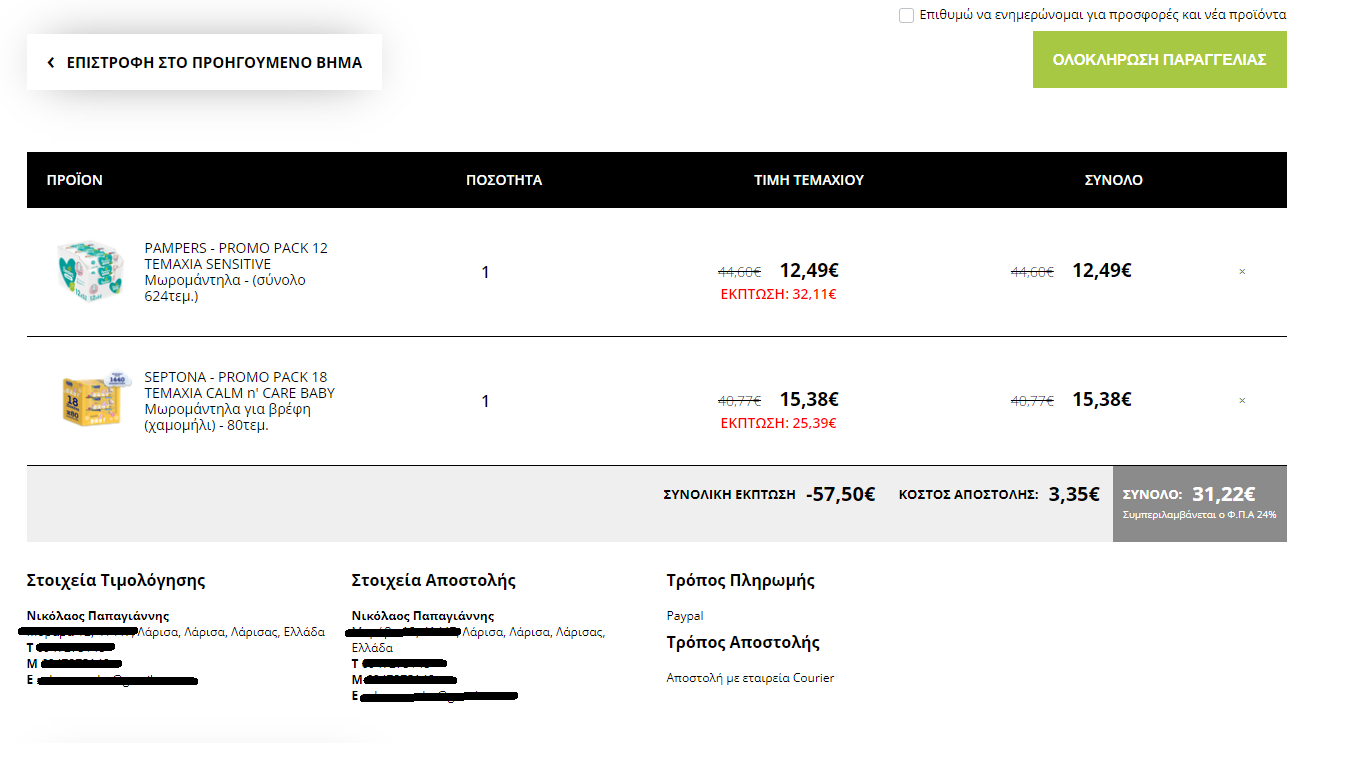Click the SEPTONA unit price 15,38€
This screenshot has width=1358, height=782.
(x=809, y=399)
